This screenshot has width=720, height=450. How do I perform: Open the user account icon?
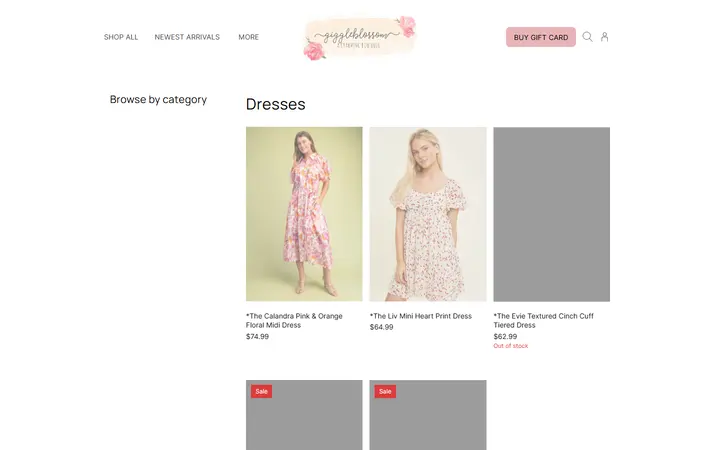point(604,37)
